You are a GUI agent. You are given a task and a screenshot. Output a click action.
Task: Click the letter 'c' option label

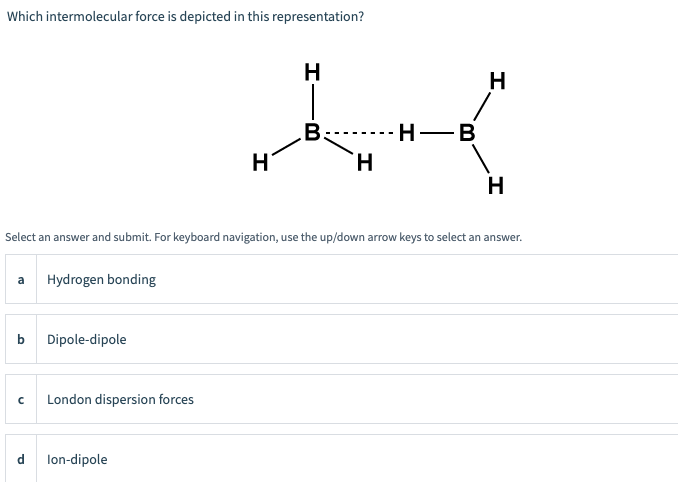click(21, 400)
